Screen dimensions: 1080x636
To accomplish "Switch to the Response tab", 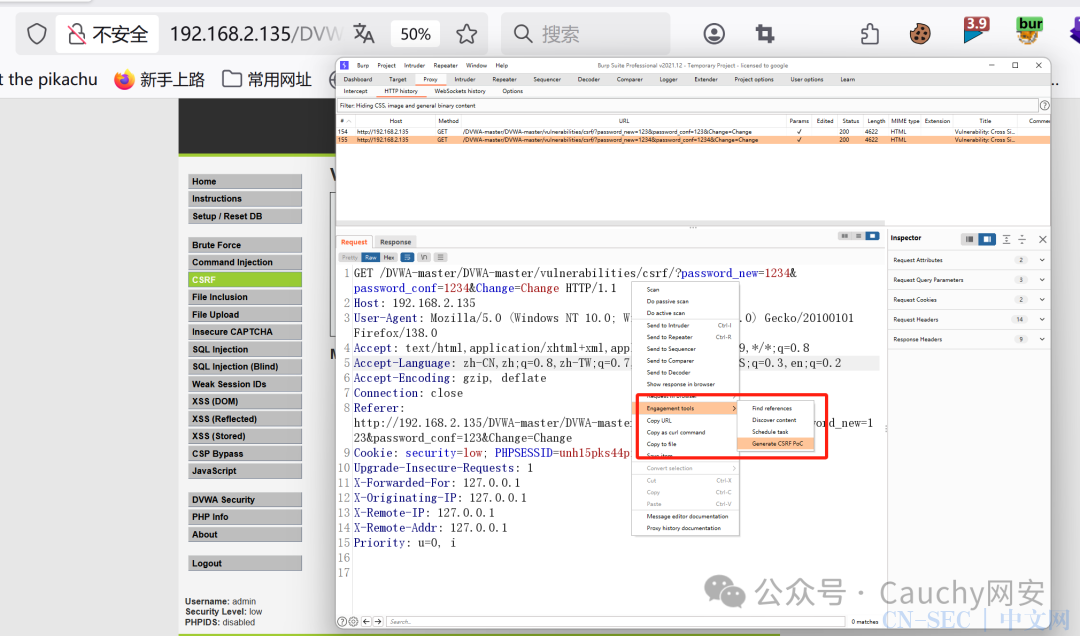I will [x=395, y=242].
